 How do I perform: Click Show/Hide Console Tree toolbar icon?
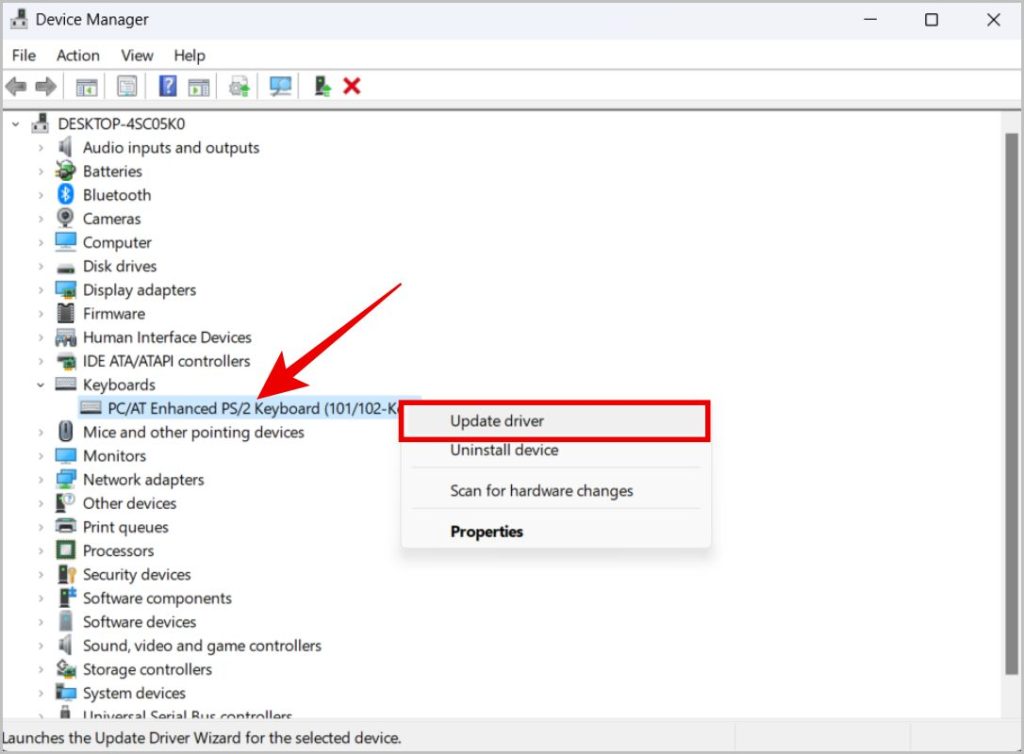[x=86, y=86]
